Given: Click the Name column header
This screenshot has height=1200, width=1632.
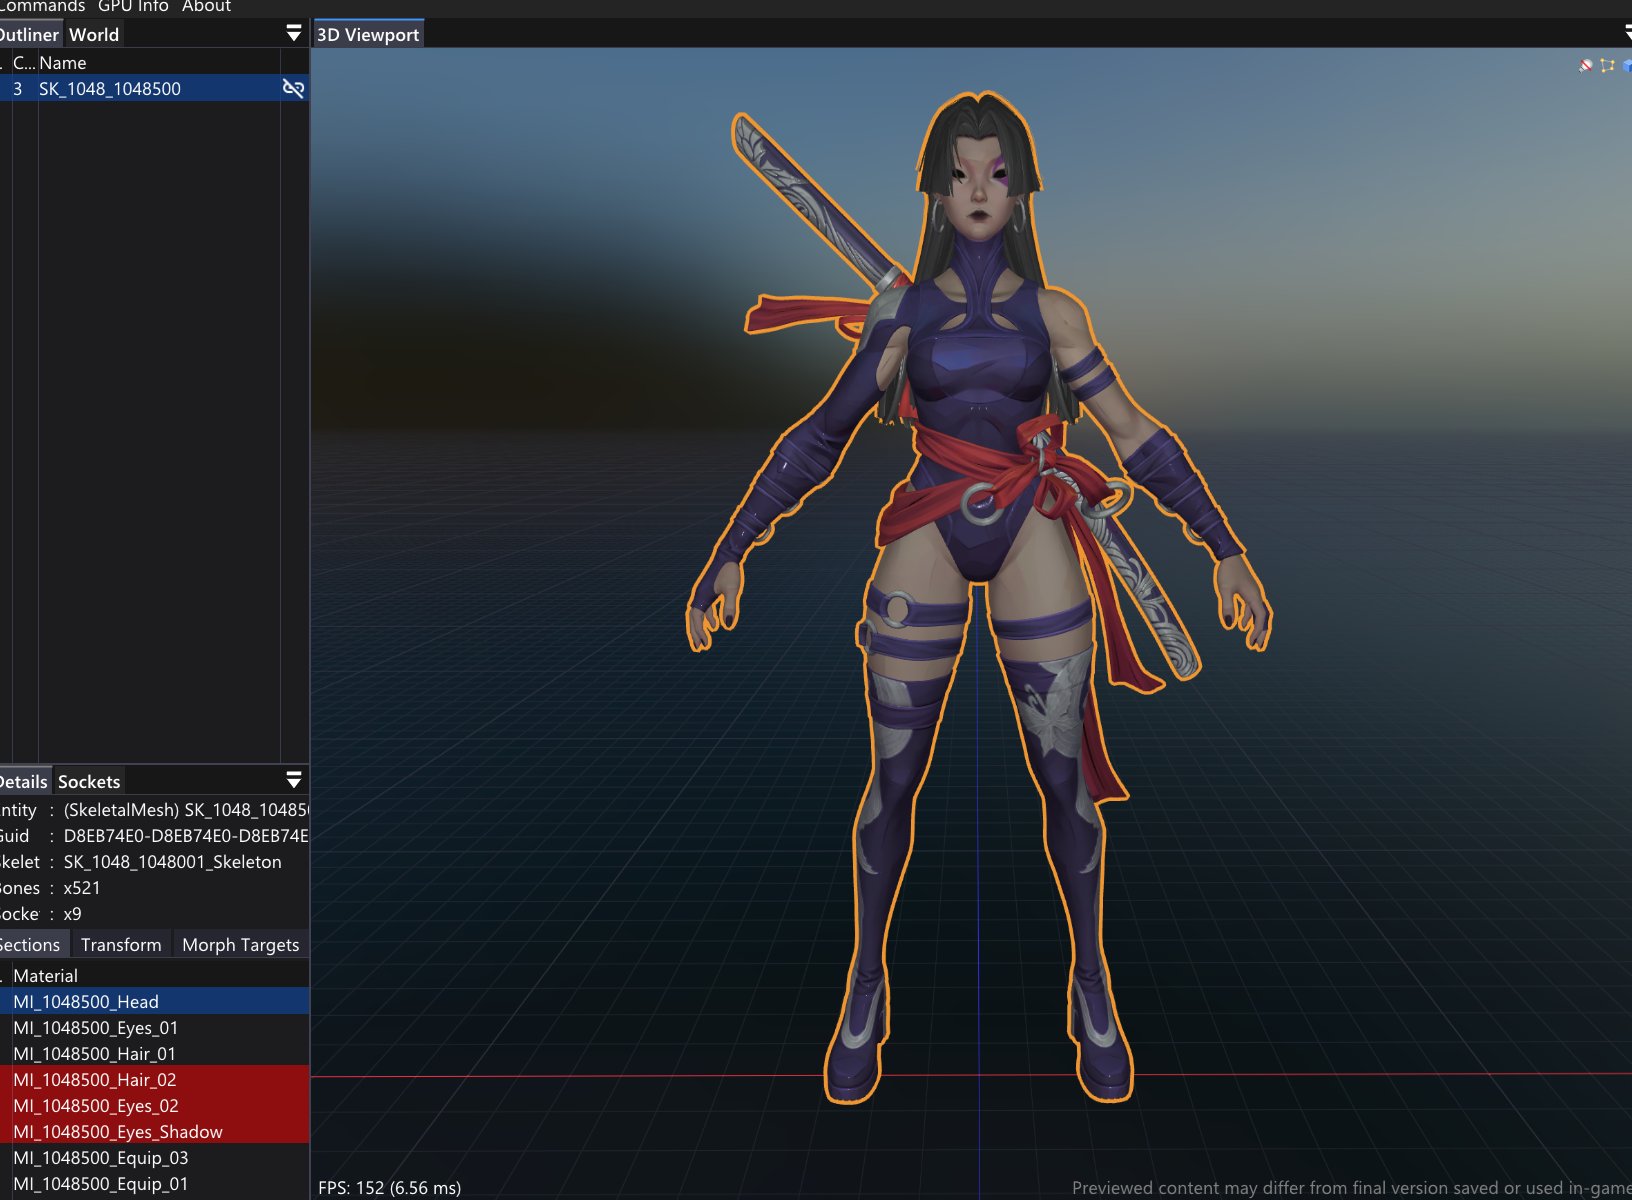Looking at the screenshot, I should tap(63, 63).
